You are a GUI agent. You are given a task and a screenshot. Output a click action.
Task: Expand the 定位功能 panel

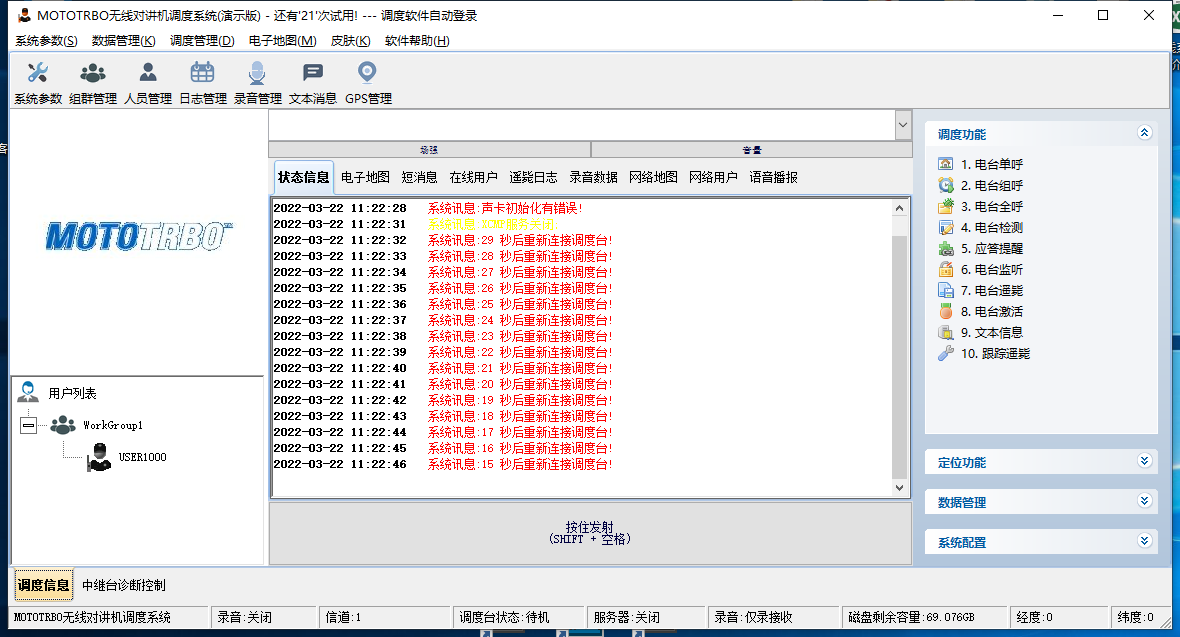pyautogui.click(x=1145, y=462)
